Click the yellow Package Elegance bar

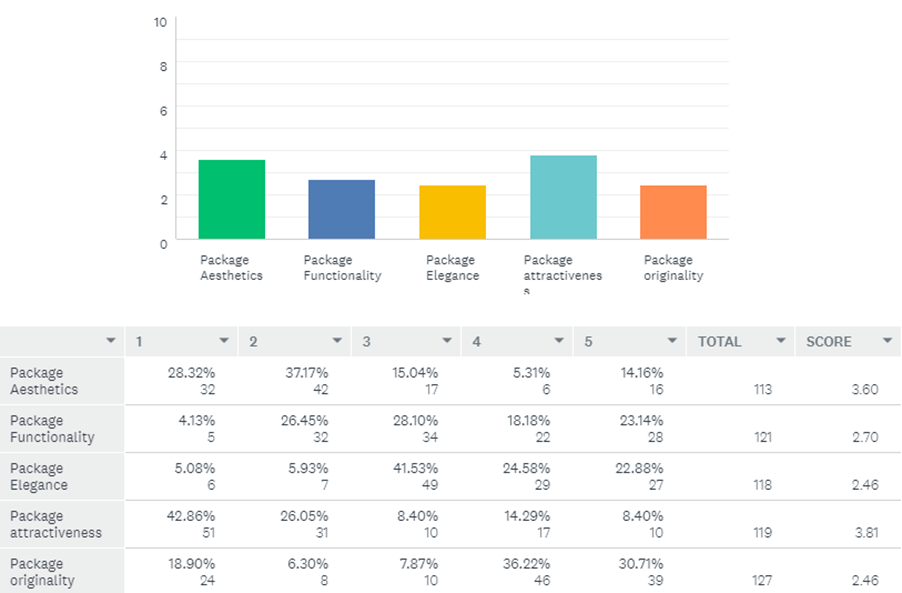click(x=452, y=212)
